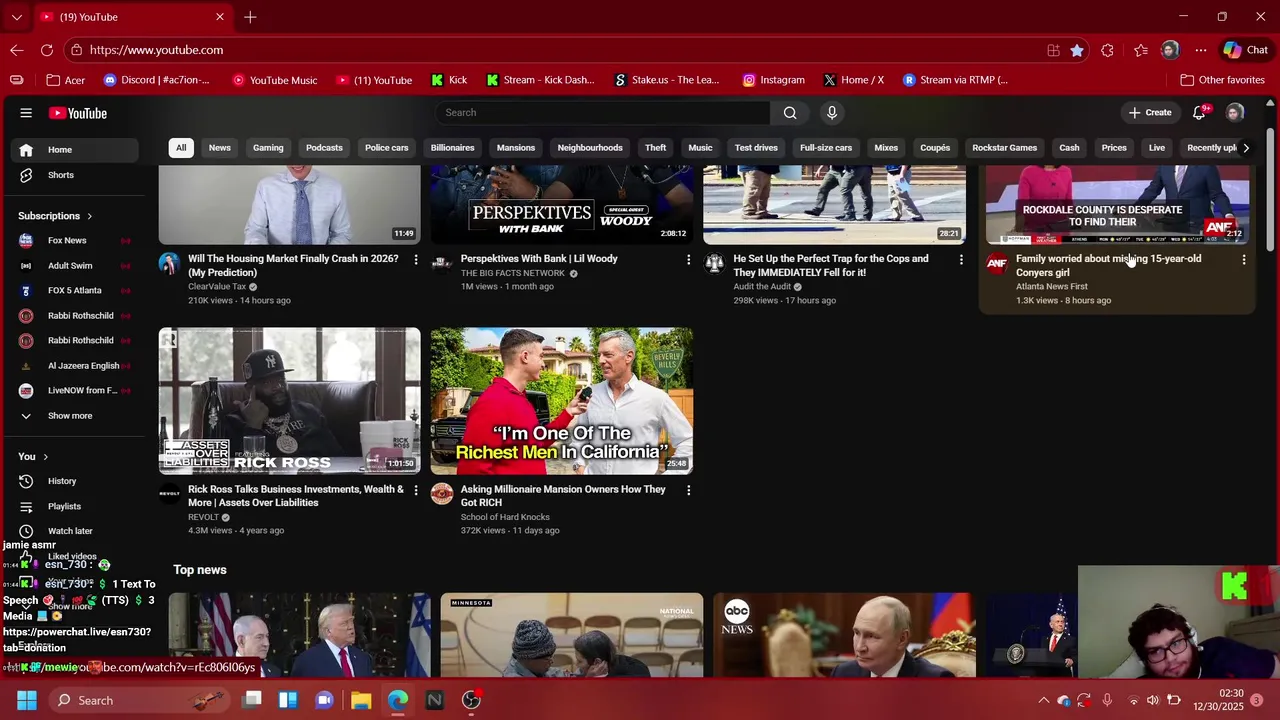Open options for Rick Ross video
Image resolution: width=1280 pixels, height=720 pixels.
tap(416, 490)
